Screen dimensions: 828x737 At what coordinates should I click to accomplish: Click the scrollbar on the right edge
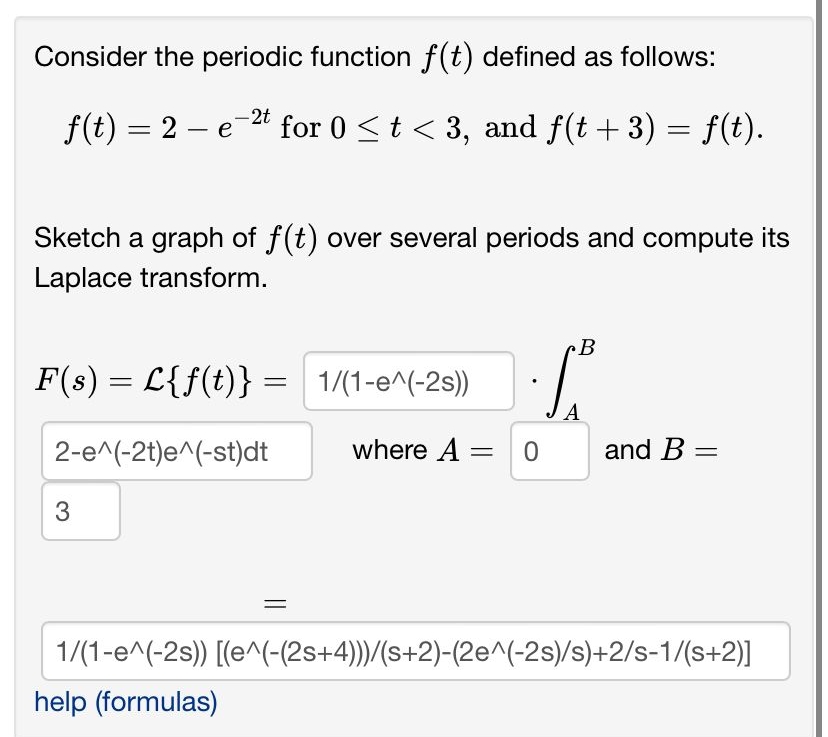(820, 370)
